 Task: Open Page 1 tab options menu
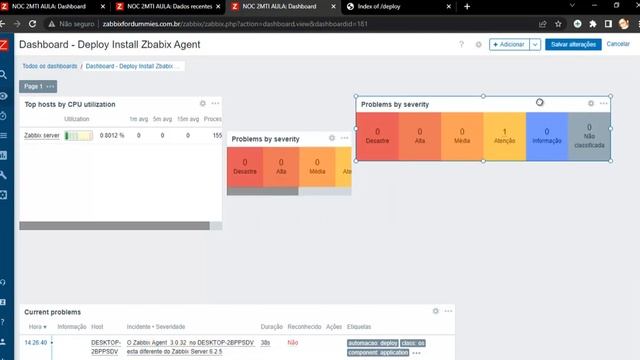(50, 86)
